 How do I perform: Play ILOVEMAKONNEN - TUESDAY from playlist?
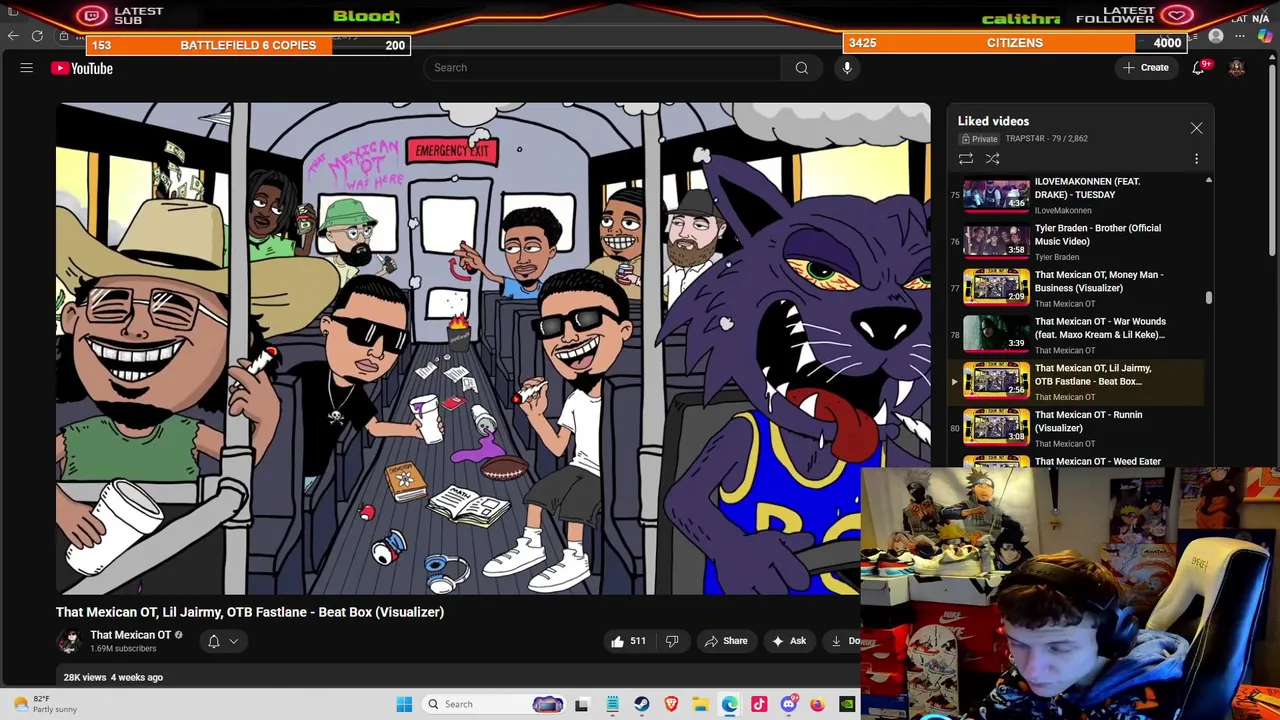click(x=1075, y=195)
